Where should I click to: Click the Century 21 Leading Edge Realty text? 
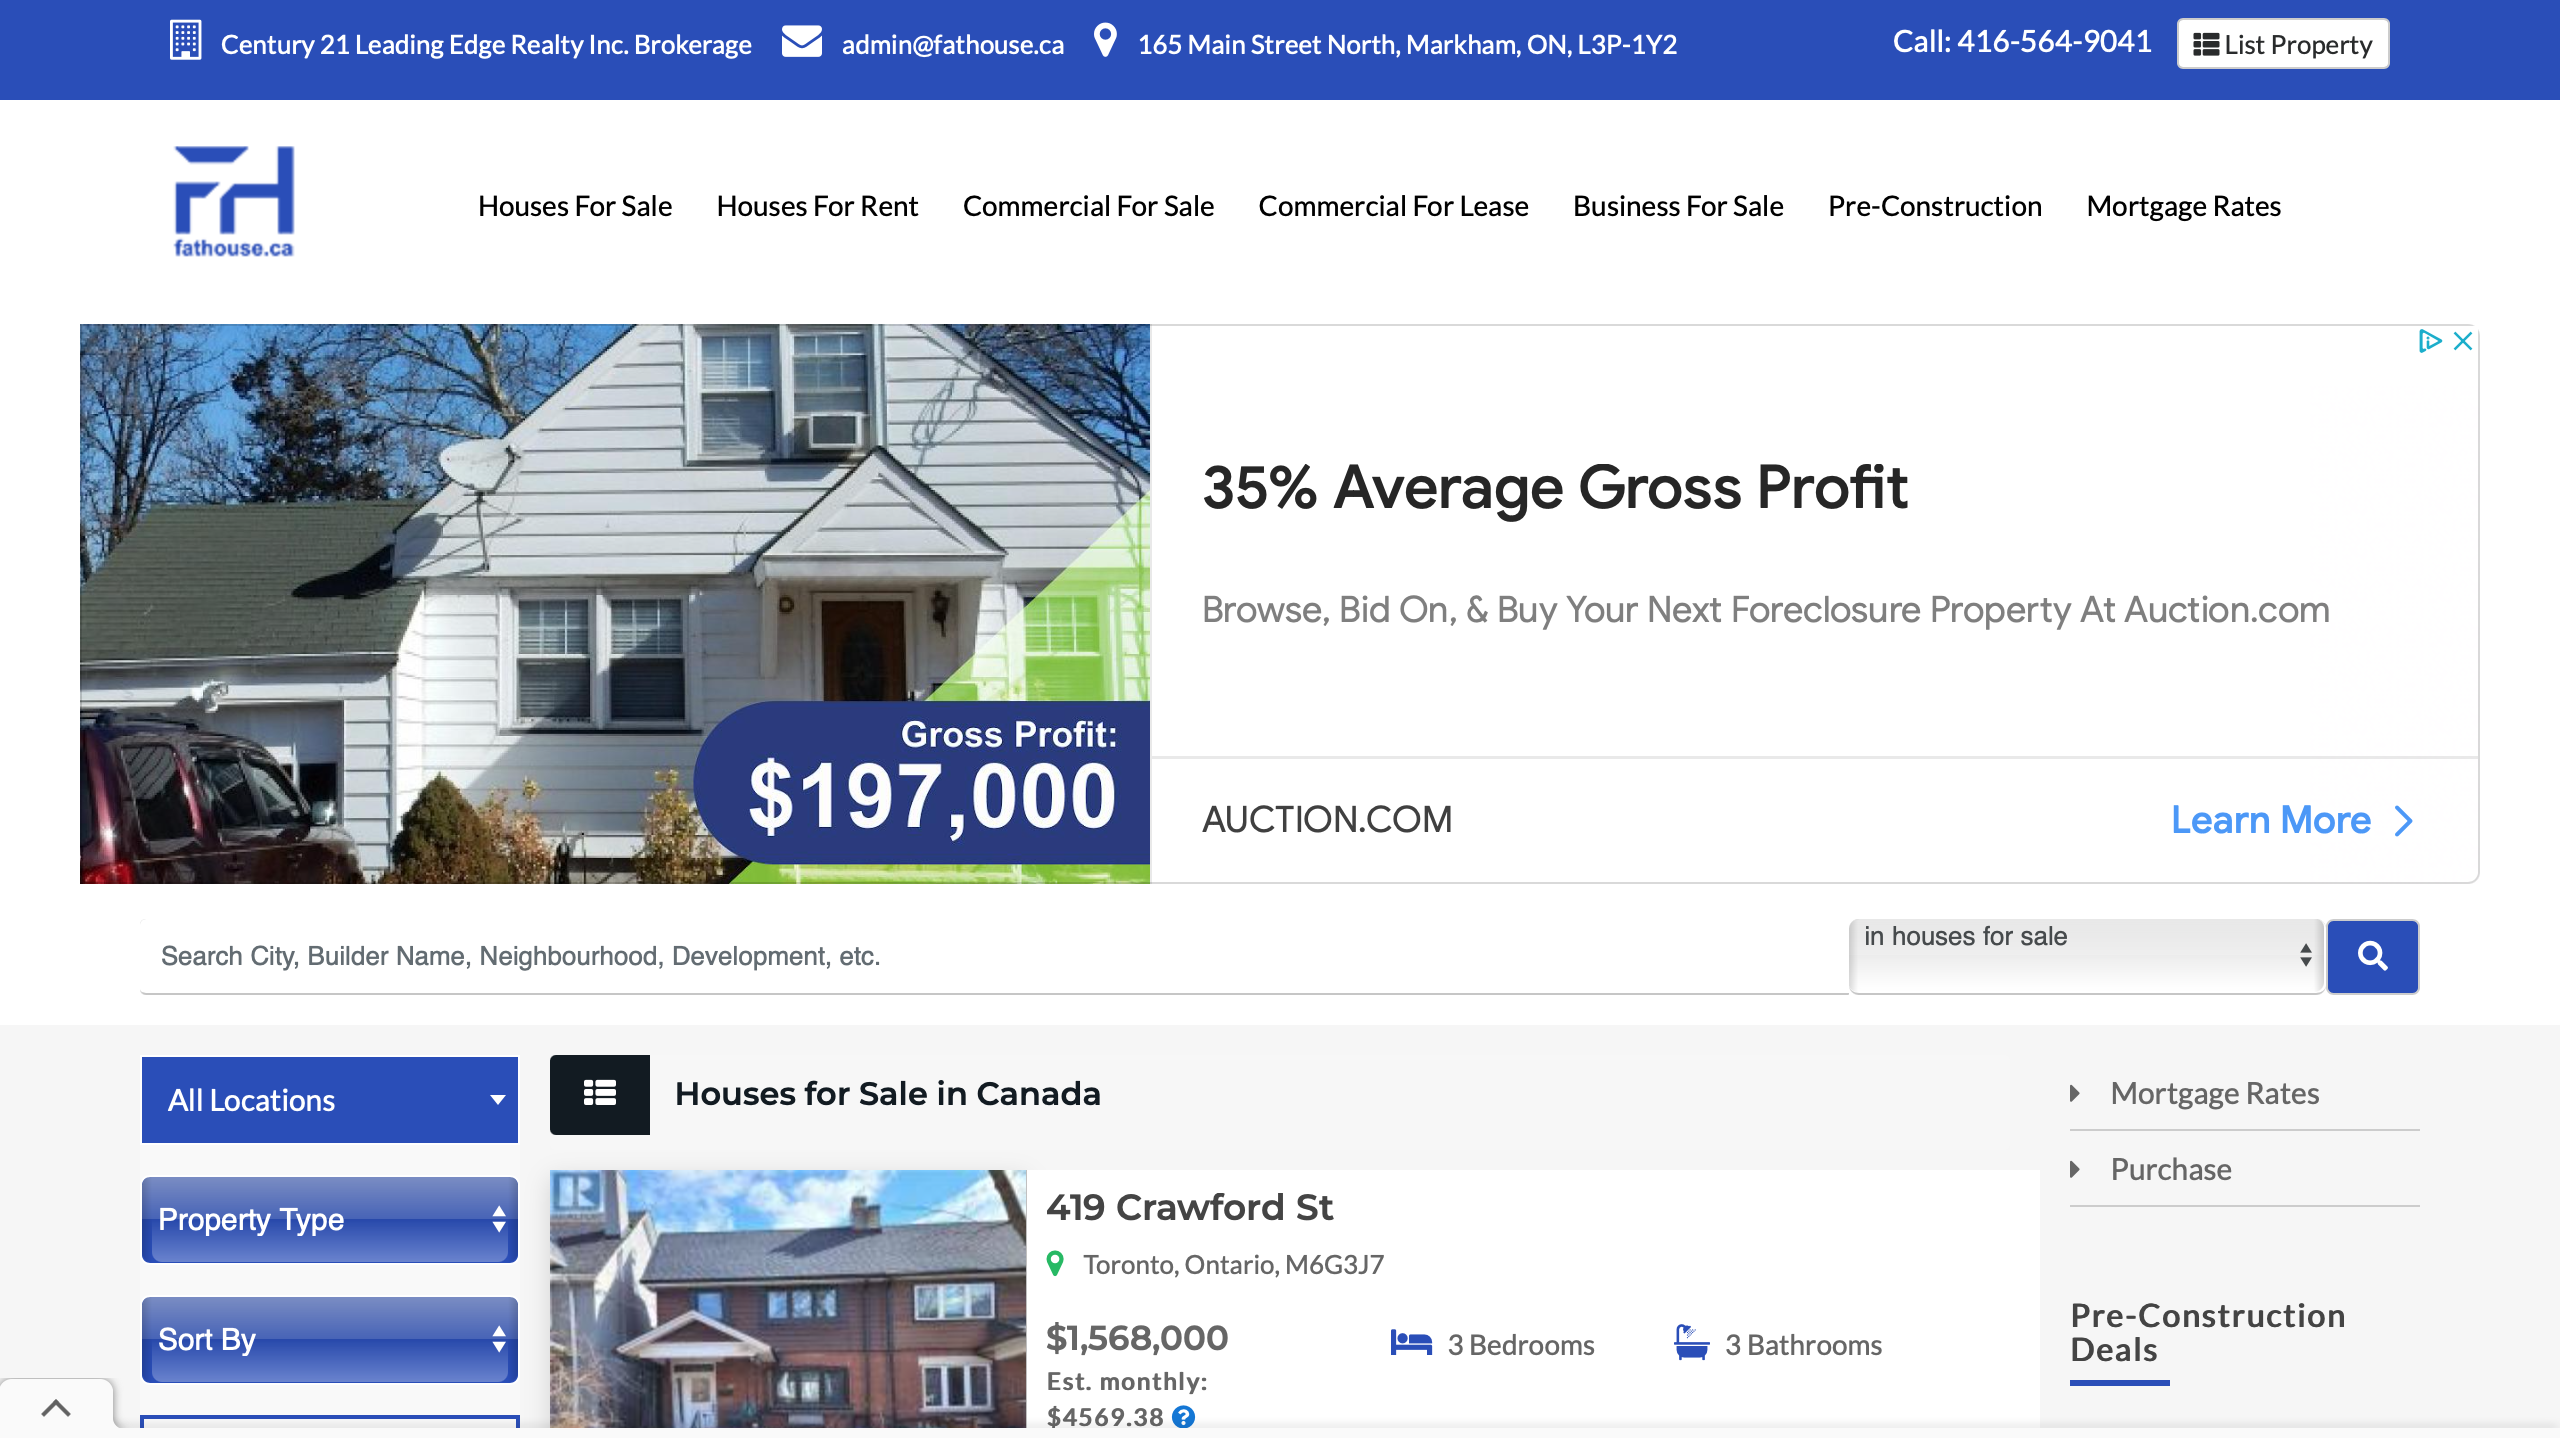pos(486,44)
